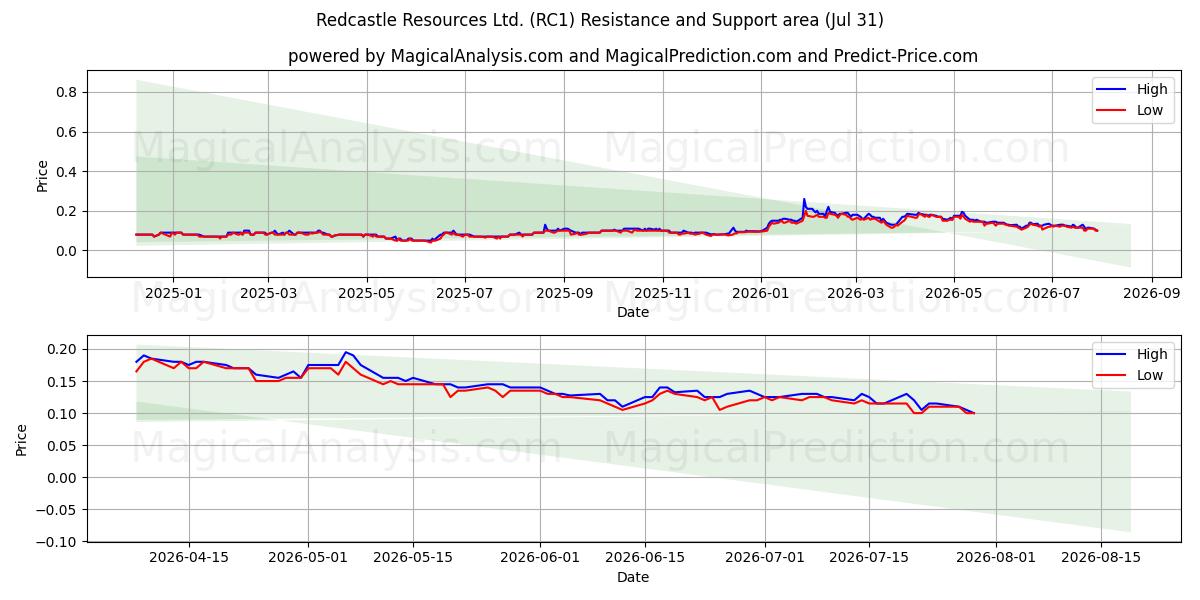Click the '2026-06-01' date tick label
Screen dimensions: 1200x600
pos(540,558)
